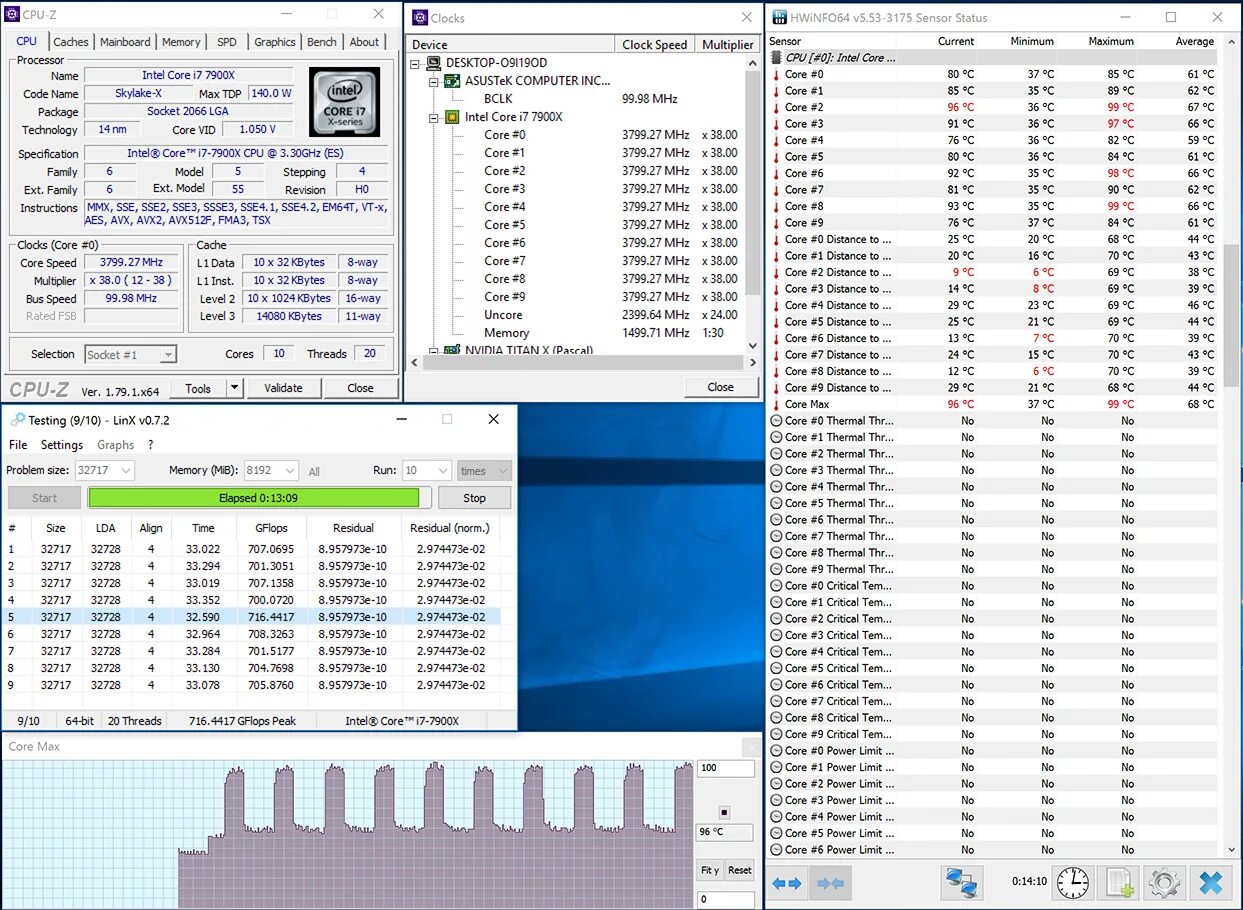Open the Run count dropdown in LinX

[442, 470]
